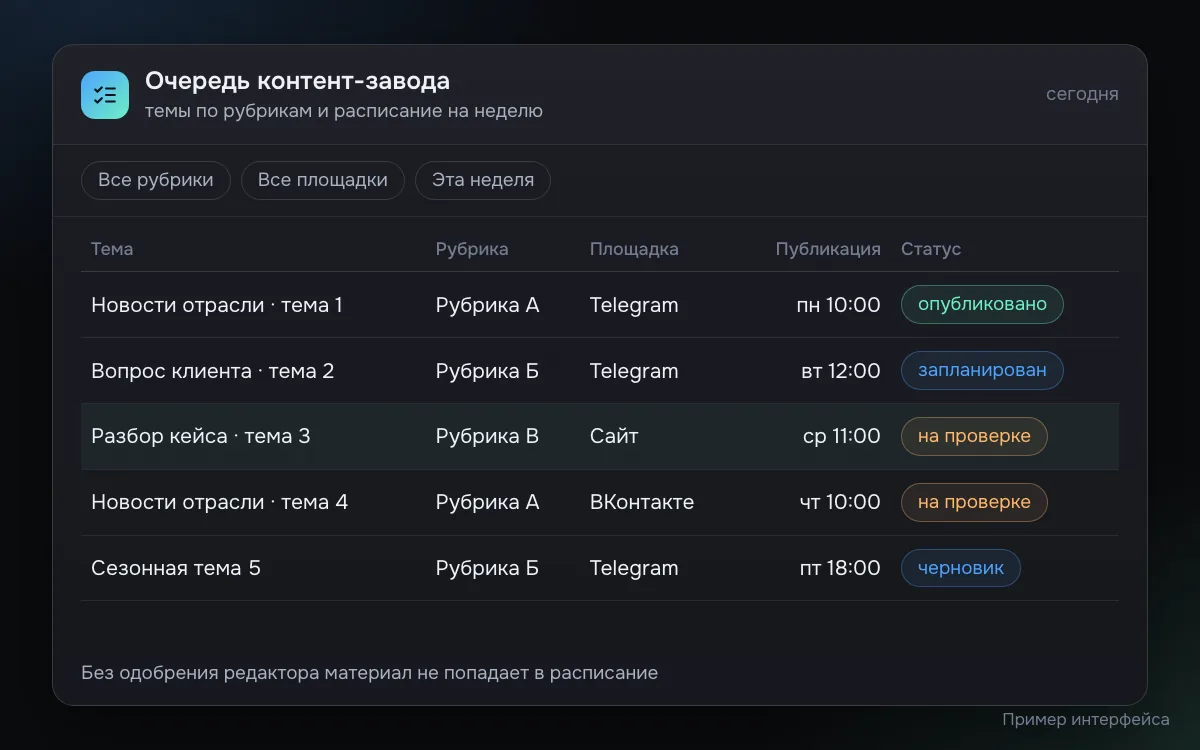Screen dimensions: 1200x750
Task: Click the "опубликовано" status badge
Action: [982, 304]
